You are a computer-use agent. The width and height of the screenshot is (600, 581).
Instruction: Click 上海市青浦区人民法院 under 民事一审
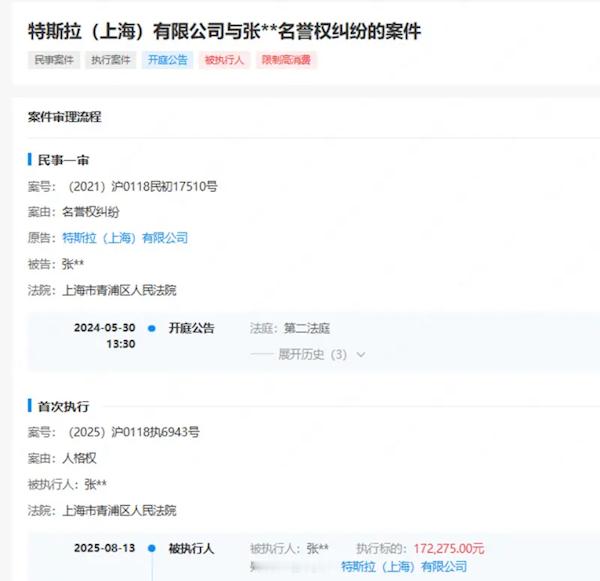(x=119, y=290)
